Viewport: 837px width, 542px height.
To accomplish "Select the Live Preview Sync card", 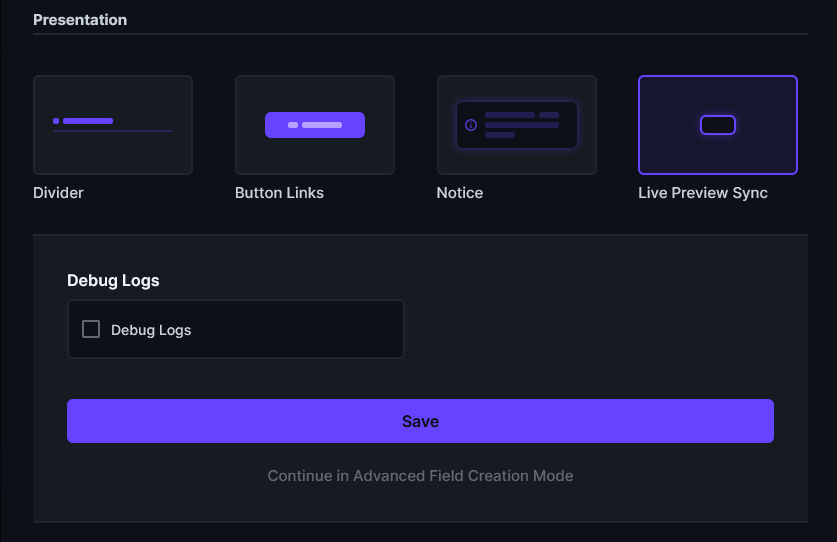I will click(x=717, y=125).
